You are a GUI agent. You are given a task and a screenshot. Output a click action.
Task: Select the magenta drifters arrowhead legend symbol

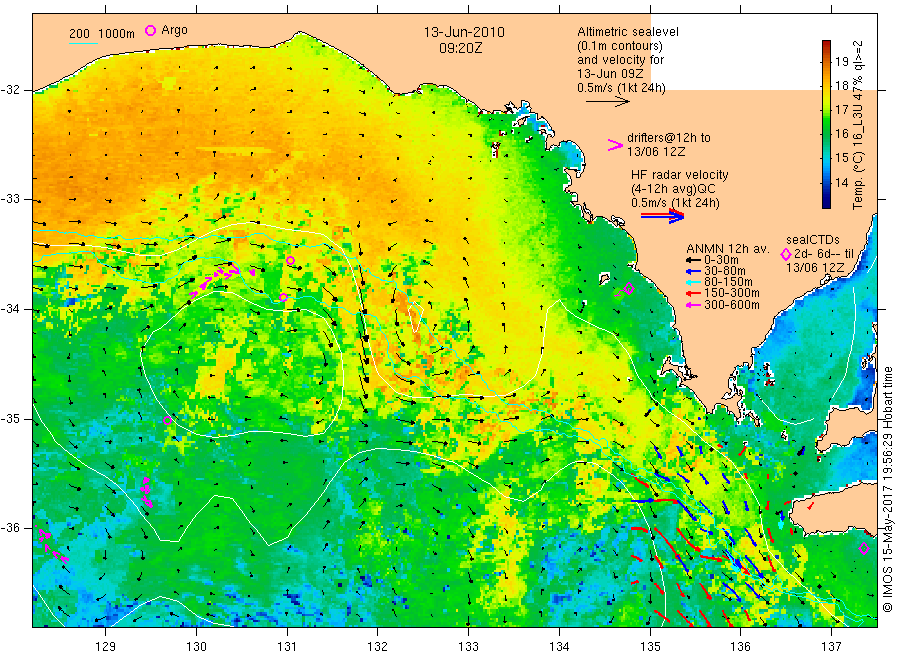coord(615,145)
